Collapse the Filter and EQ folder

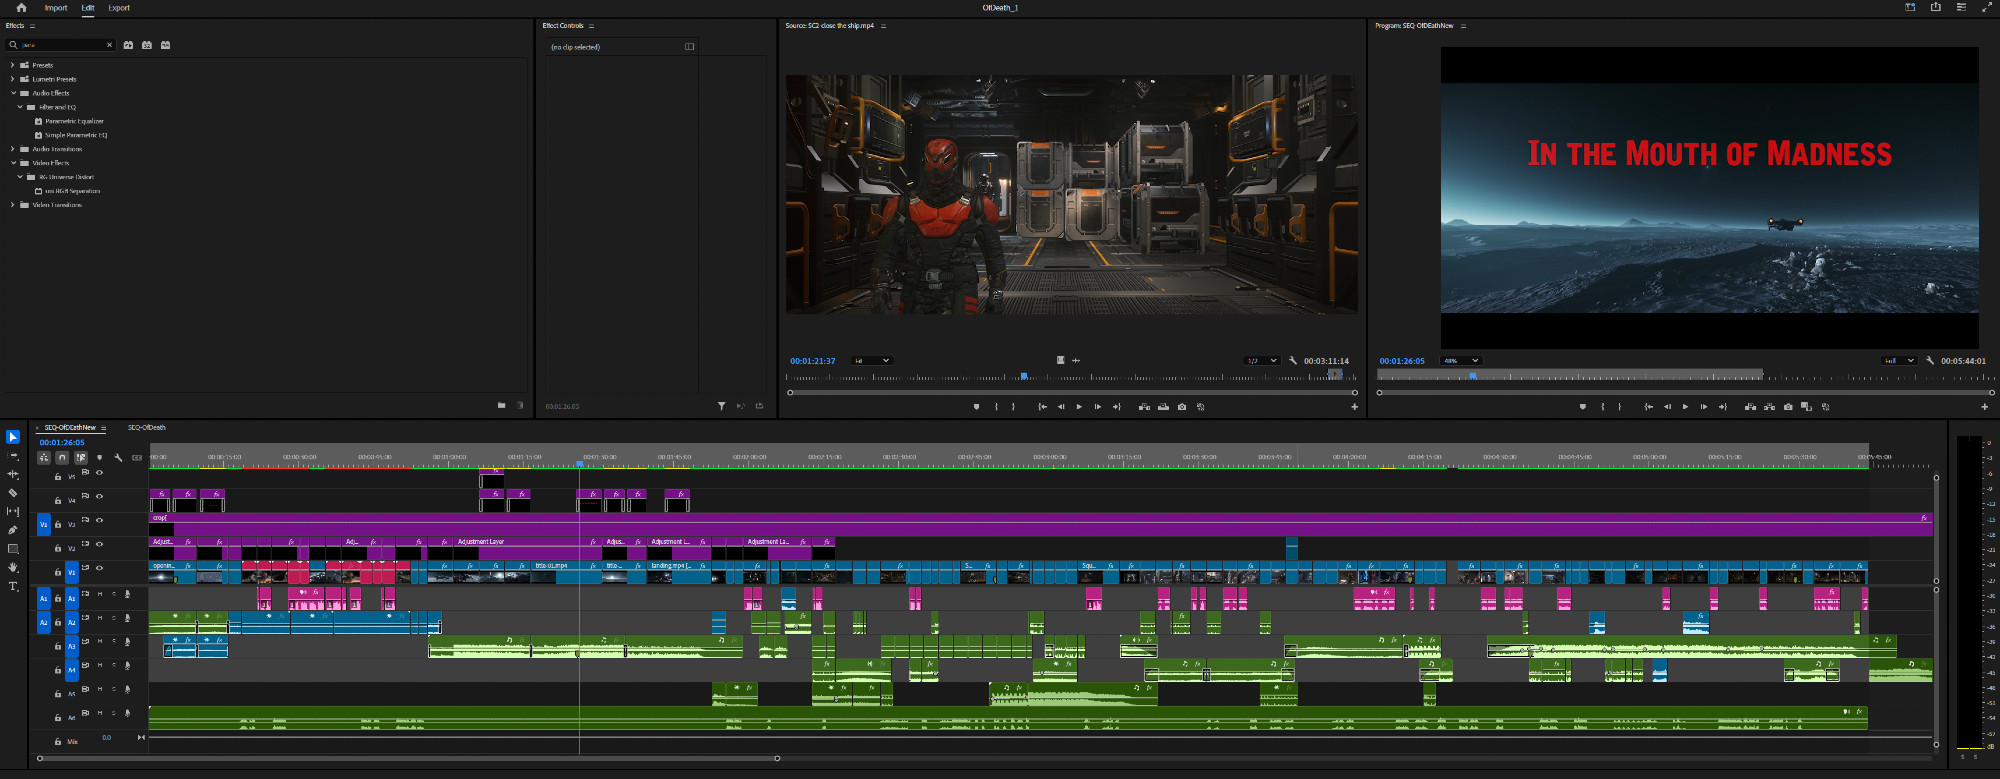tap(19, 107)
